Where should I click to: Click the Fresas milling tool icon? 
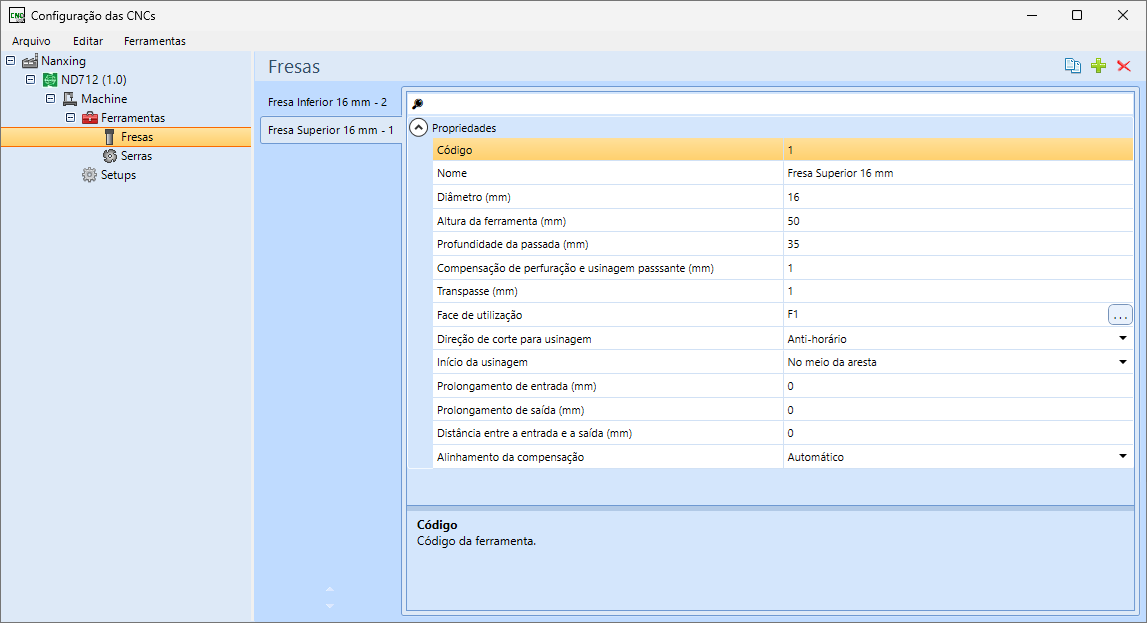click(109, 137)
